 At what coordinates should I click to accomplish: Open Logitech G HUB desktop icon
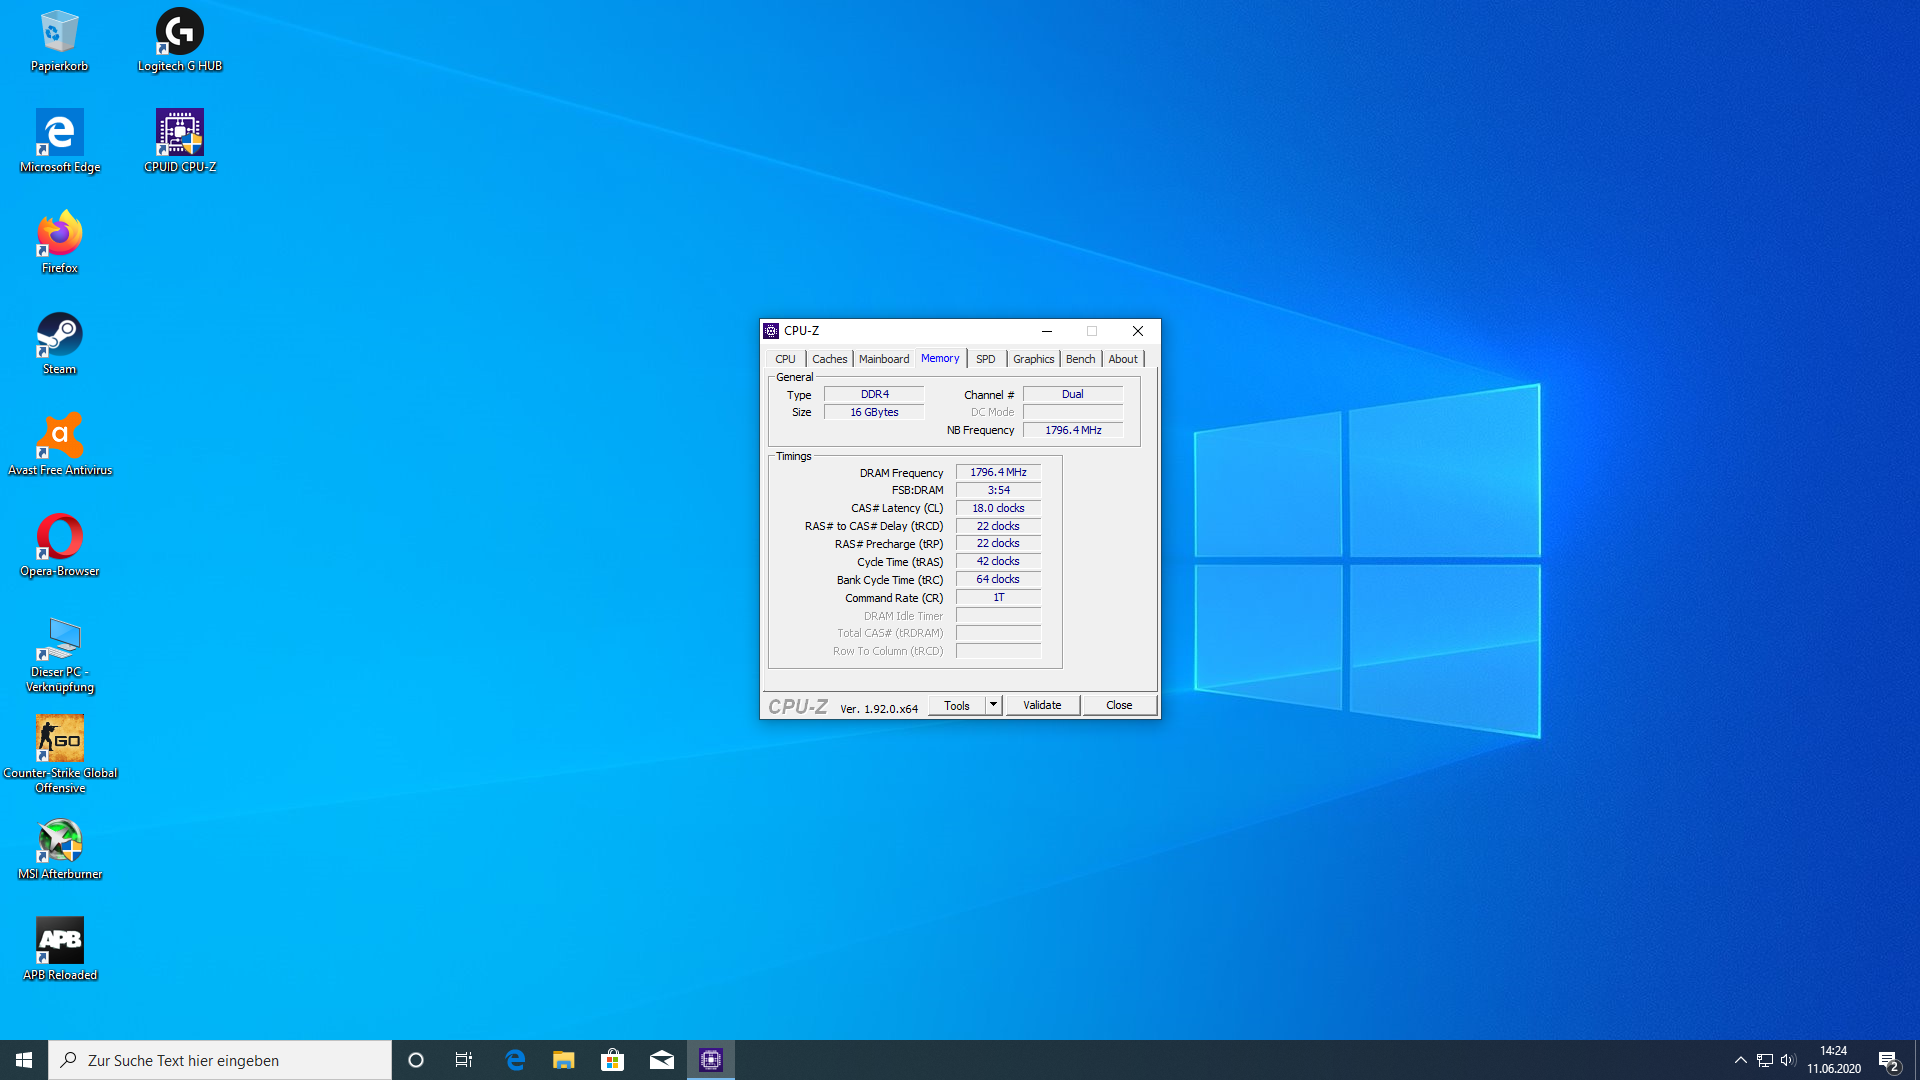point(180,32)
